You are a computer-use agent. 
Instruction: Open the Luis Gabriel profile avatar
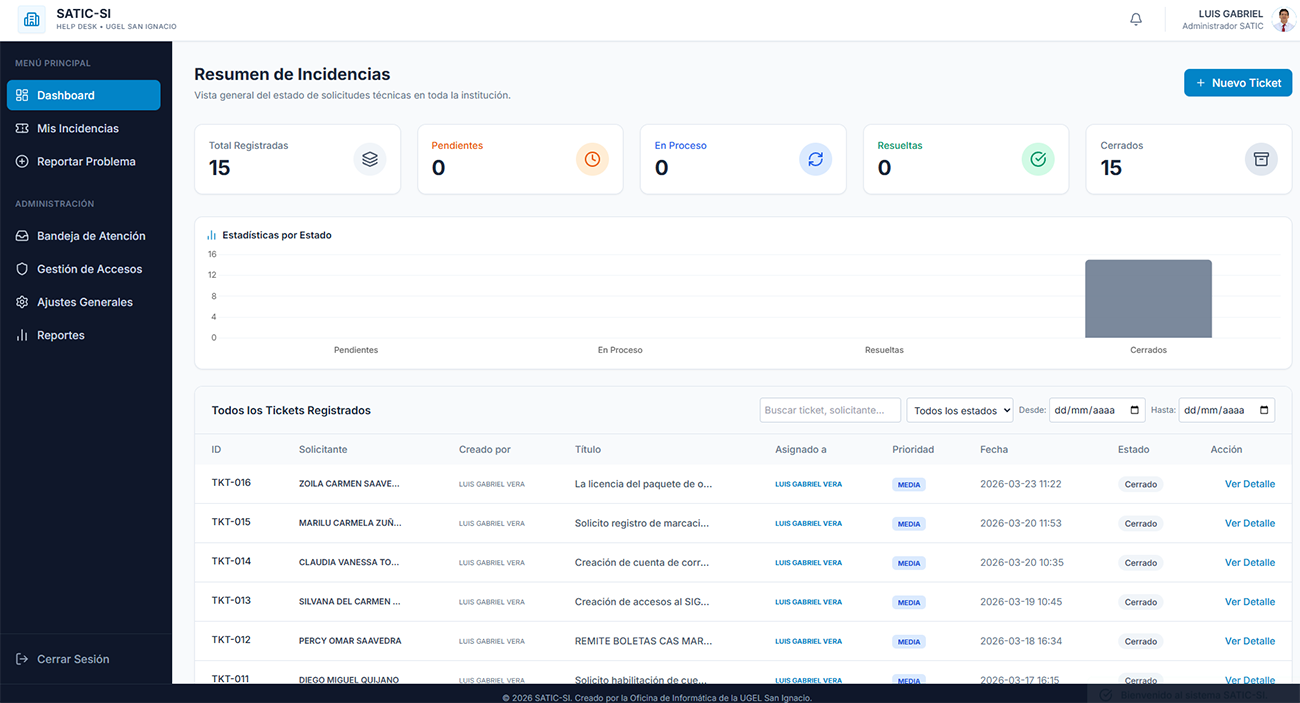click(x=1283, y=20)
